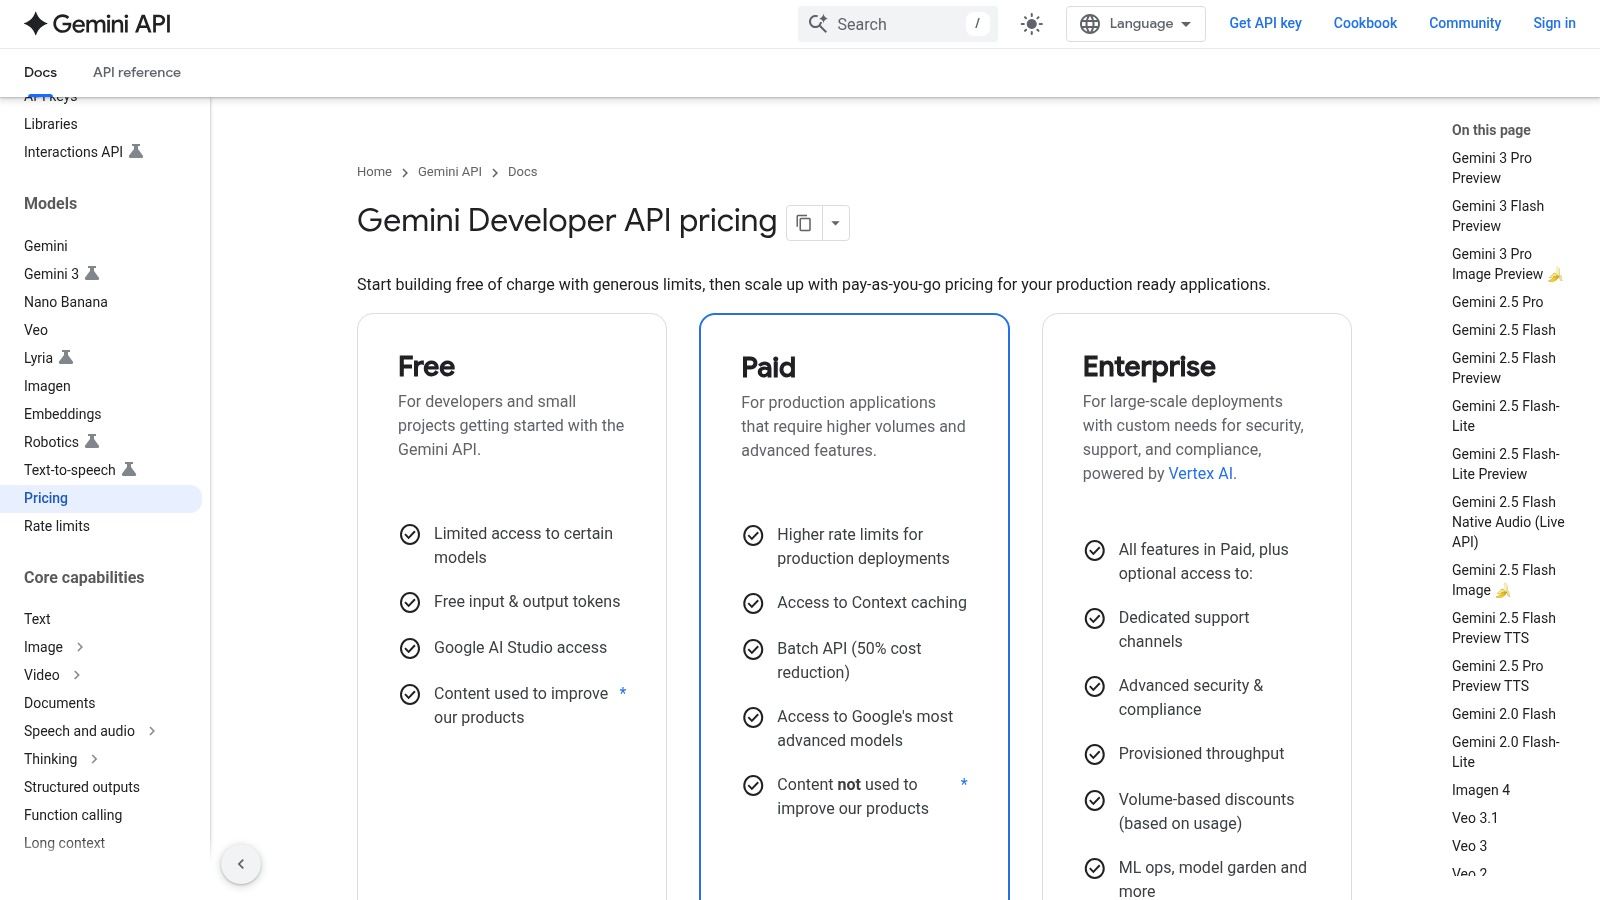The width and height of the screenshot is (1600, 900).
Task: Expand the Image section in sidebar
Action: click(x=80, y=647)
